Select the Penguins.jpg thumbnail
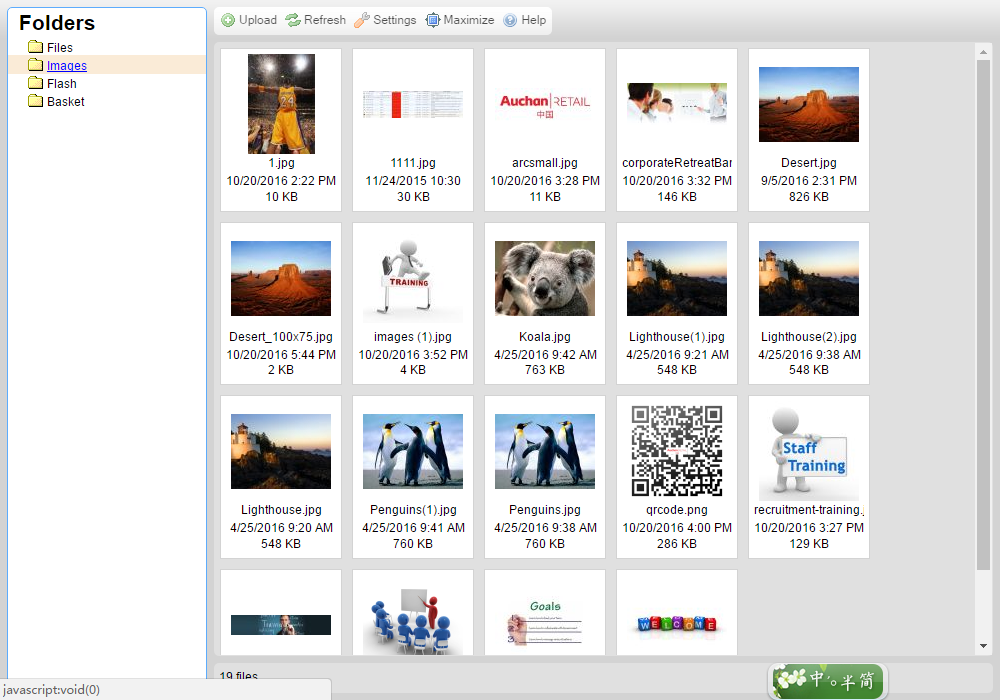Viewport: 1000px width, 700px height. coord(545,451)
